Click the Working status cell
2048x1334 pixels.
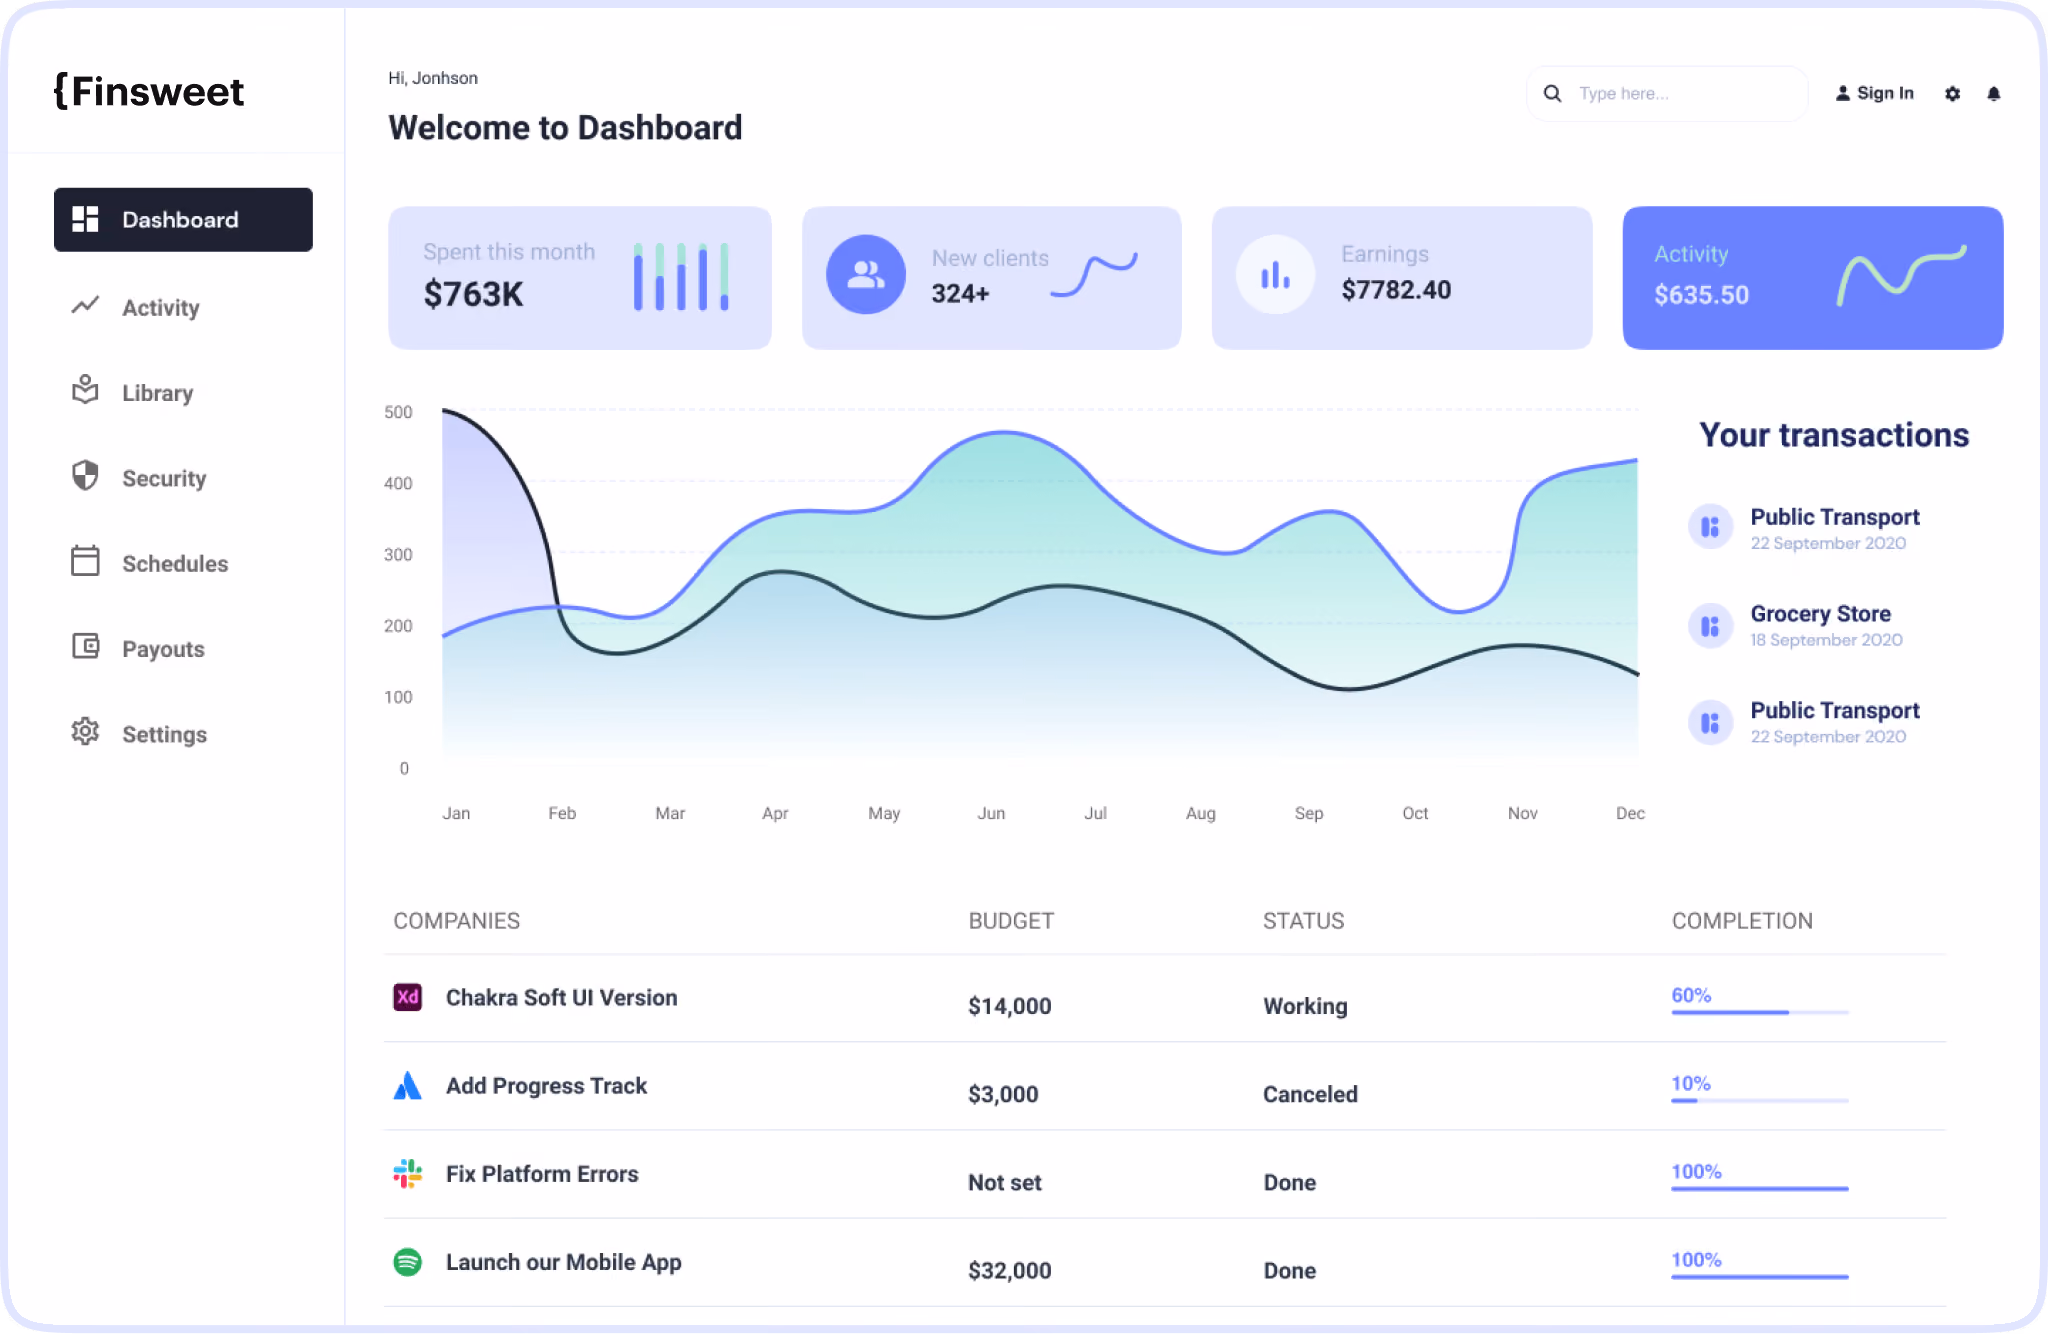click(x=1305, y=1006)
